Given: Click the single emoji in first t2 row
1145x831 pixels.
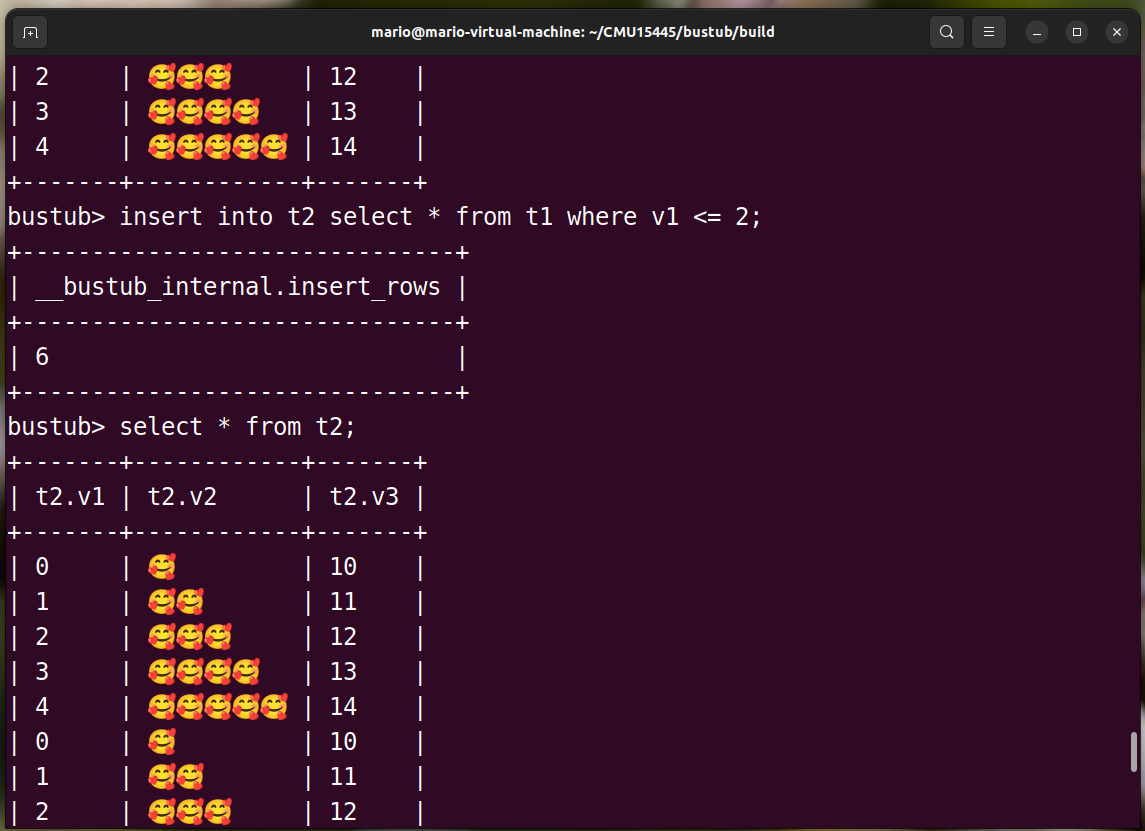Looking at the screenshot, I should (161, 567).
